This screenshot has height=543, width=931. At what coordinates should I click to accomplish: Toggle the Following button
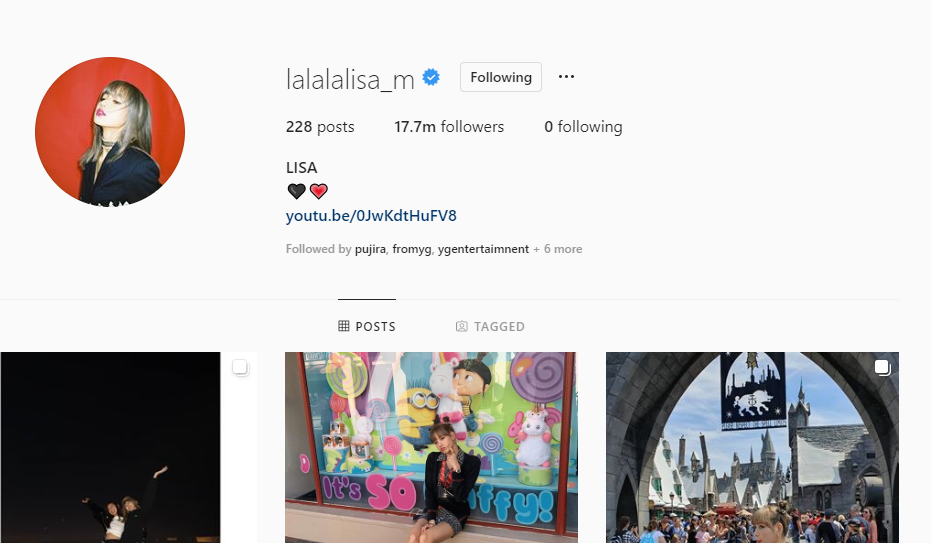501,77
